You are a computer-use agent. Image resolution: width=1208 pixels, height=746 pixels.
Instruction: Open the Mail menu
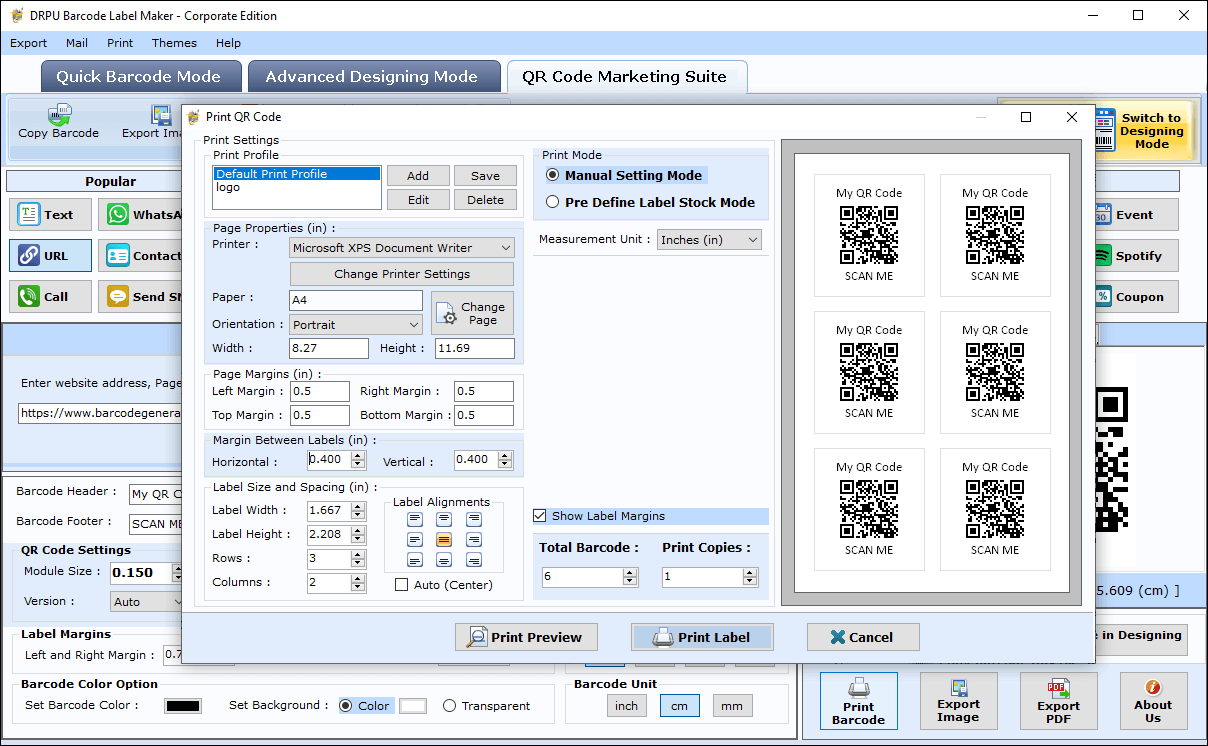pyautogui.click(x=77, y=43)
